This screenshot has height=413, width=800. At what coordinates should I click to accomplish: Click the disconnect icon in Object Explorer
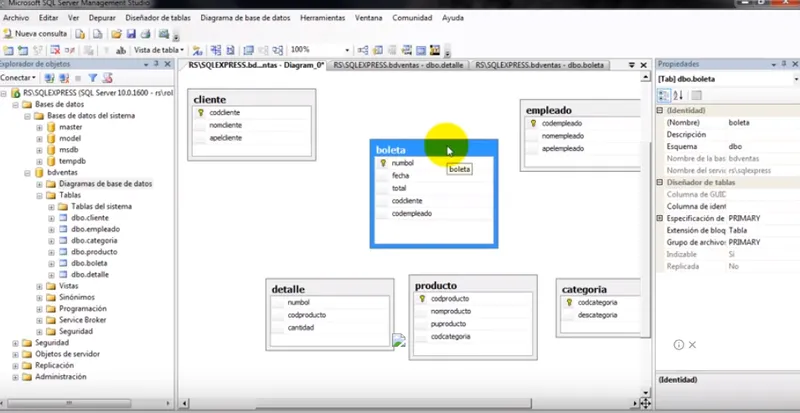[64, 78]
